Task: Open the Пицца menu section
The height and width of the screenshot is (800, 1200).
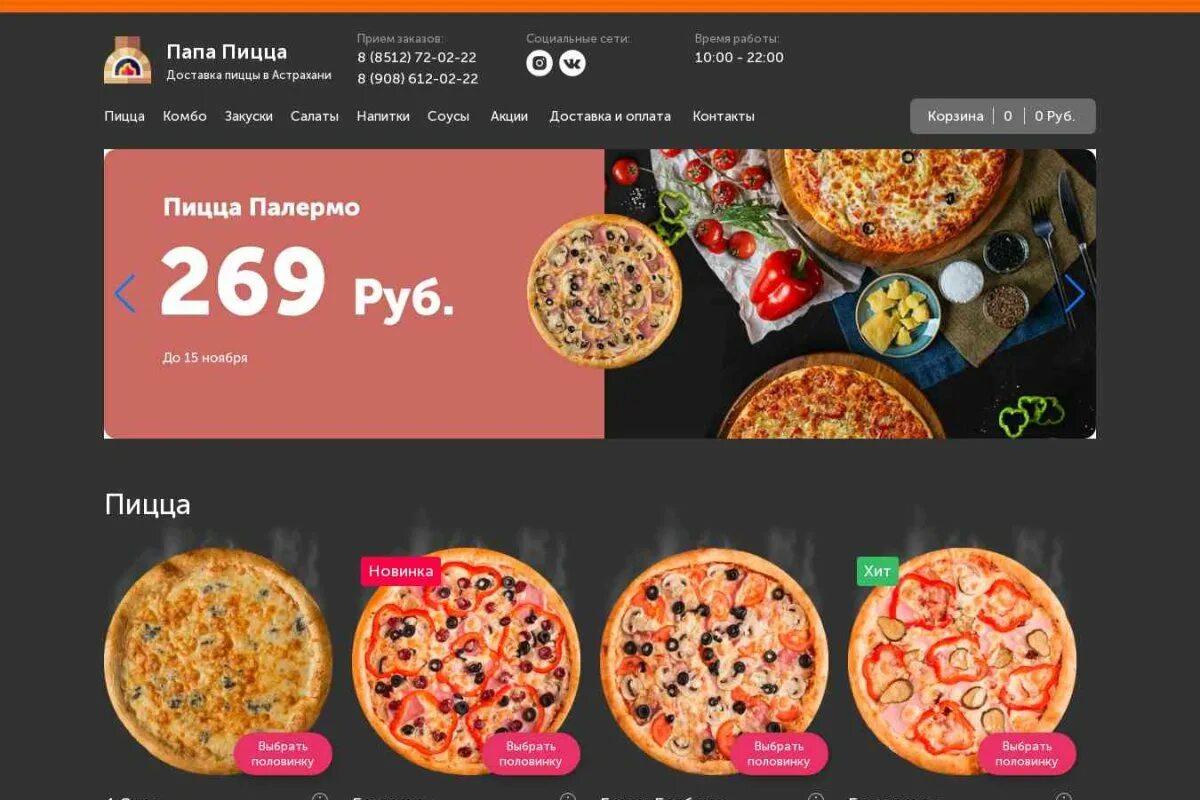Action: pos(124,116)
